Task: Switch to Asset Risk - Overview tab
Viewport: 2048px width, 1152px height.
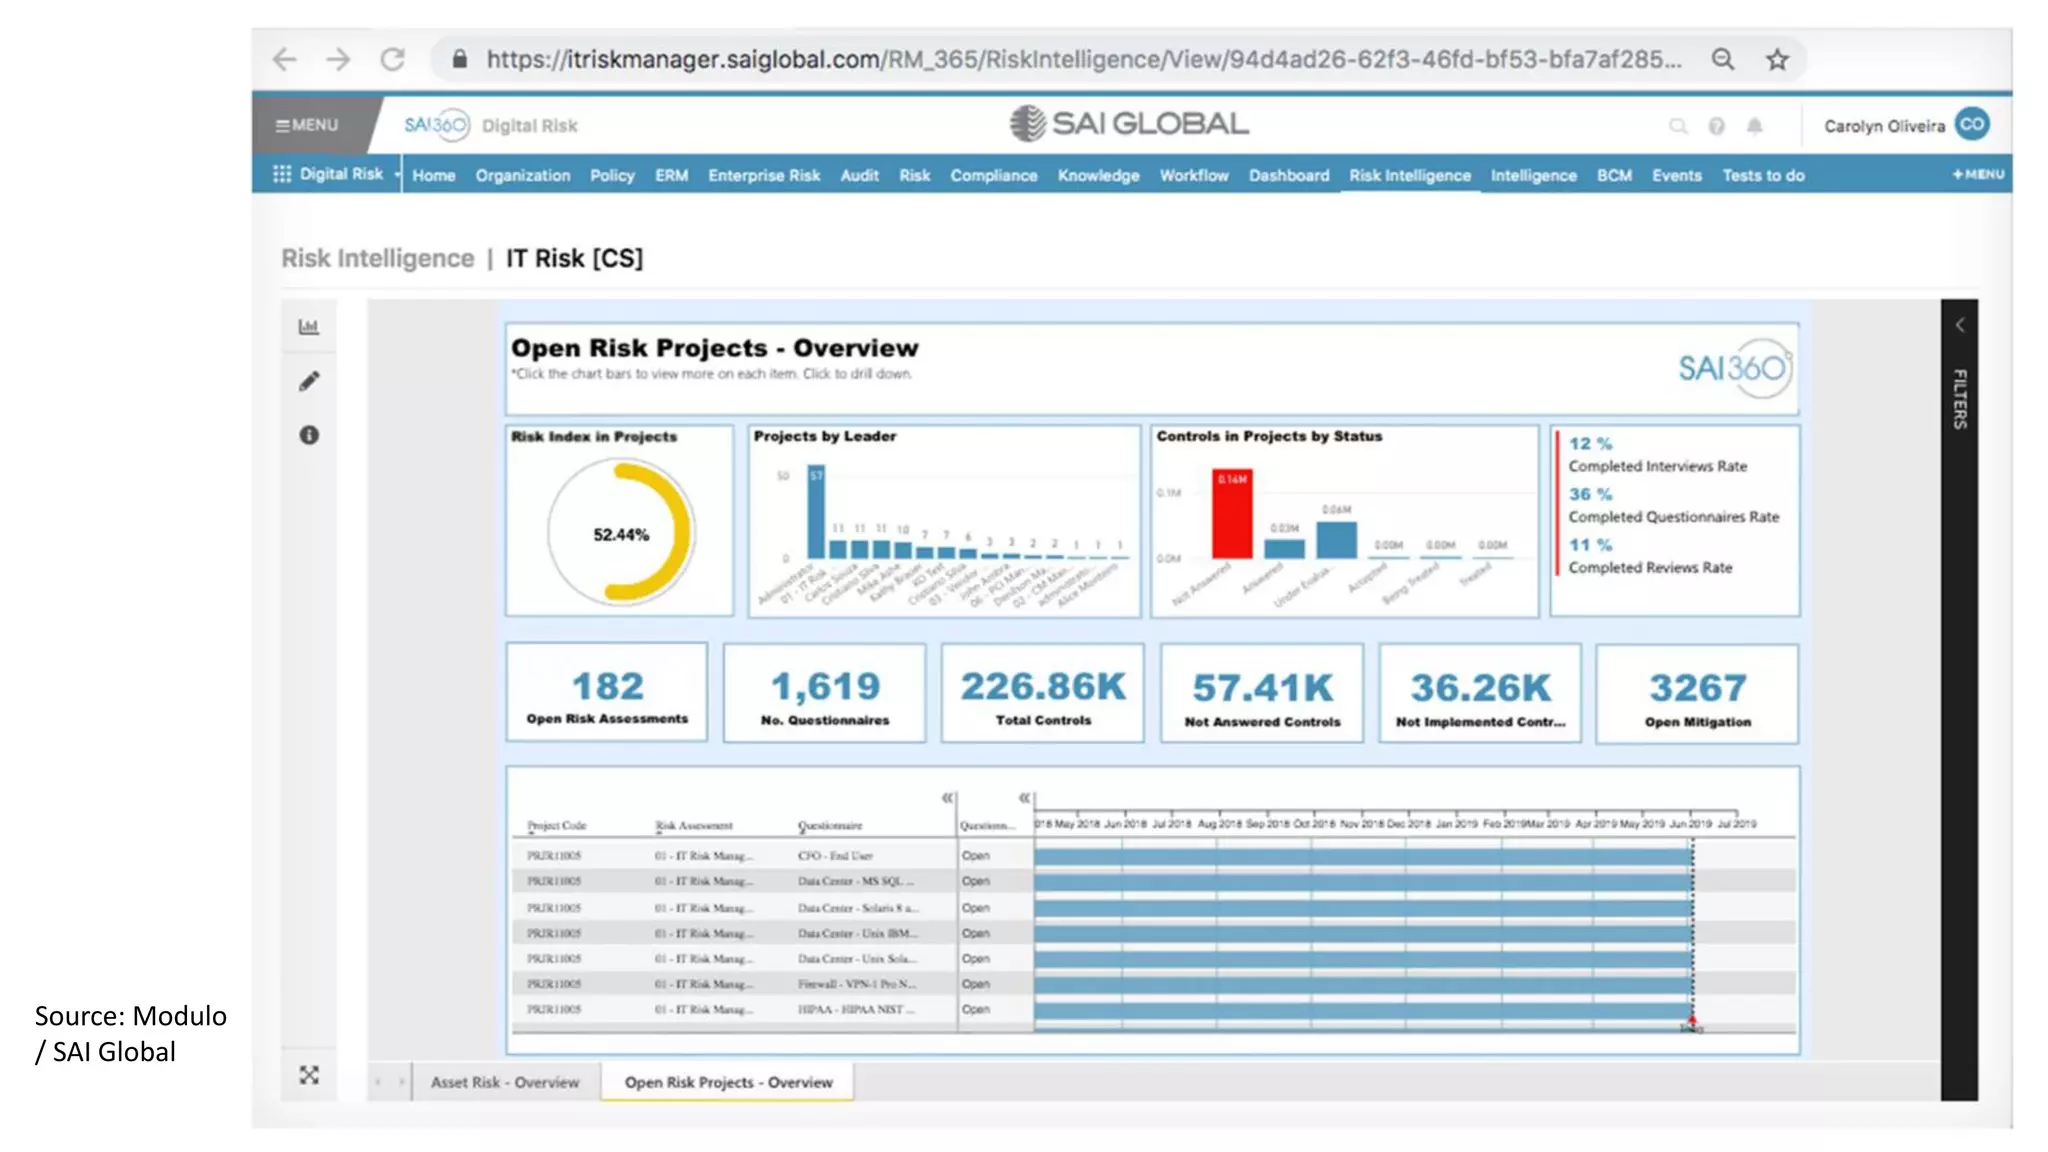Action: tap(504, 1082)
